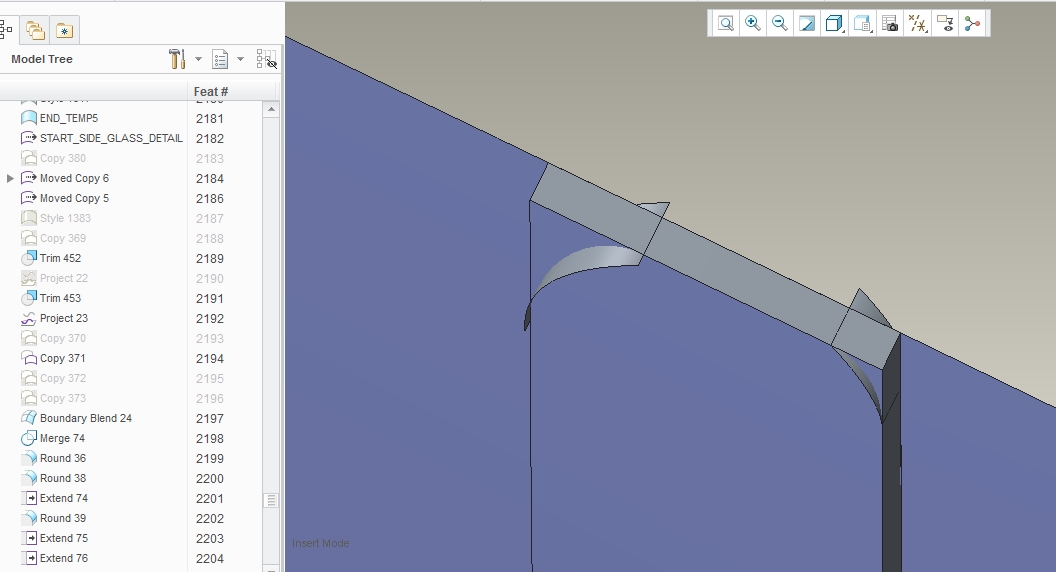The width and height of the screenshot is (1056, 572).
Task: Select the Moved Copy 5 feature
Action: point(74,198)
